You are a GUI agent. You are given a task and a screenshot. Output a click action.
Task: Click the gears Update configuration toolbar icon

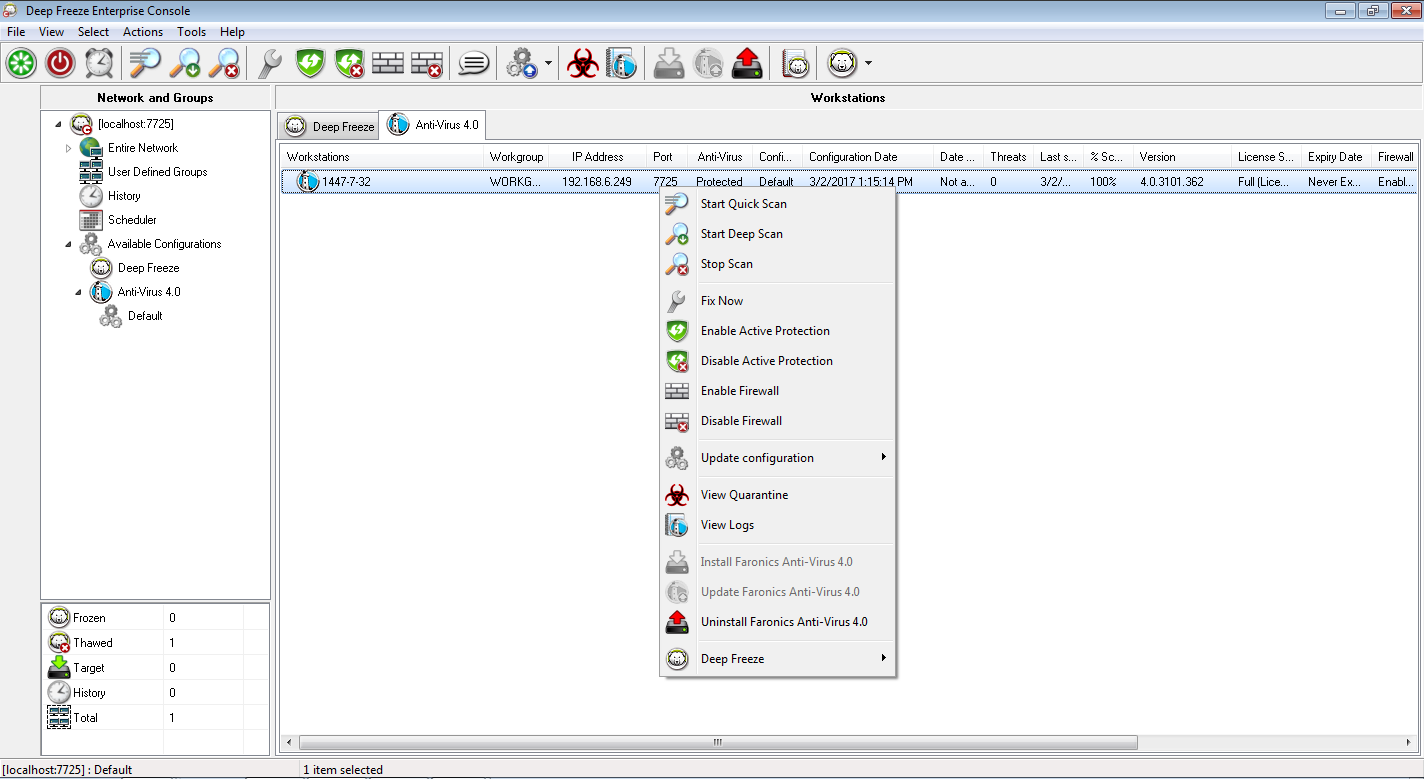pos(521,63)
